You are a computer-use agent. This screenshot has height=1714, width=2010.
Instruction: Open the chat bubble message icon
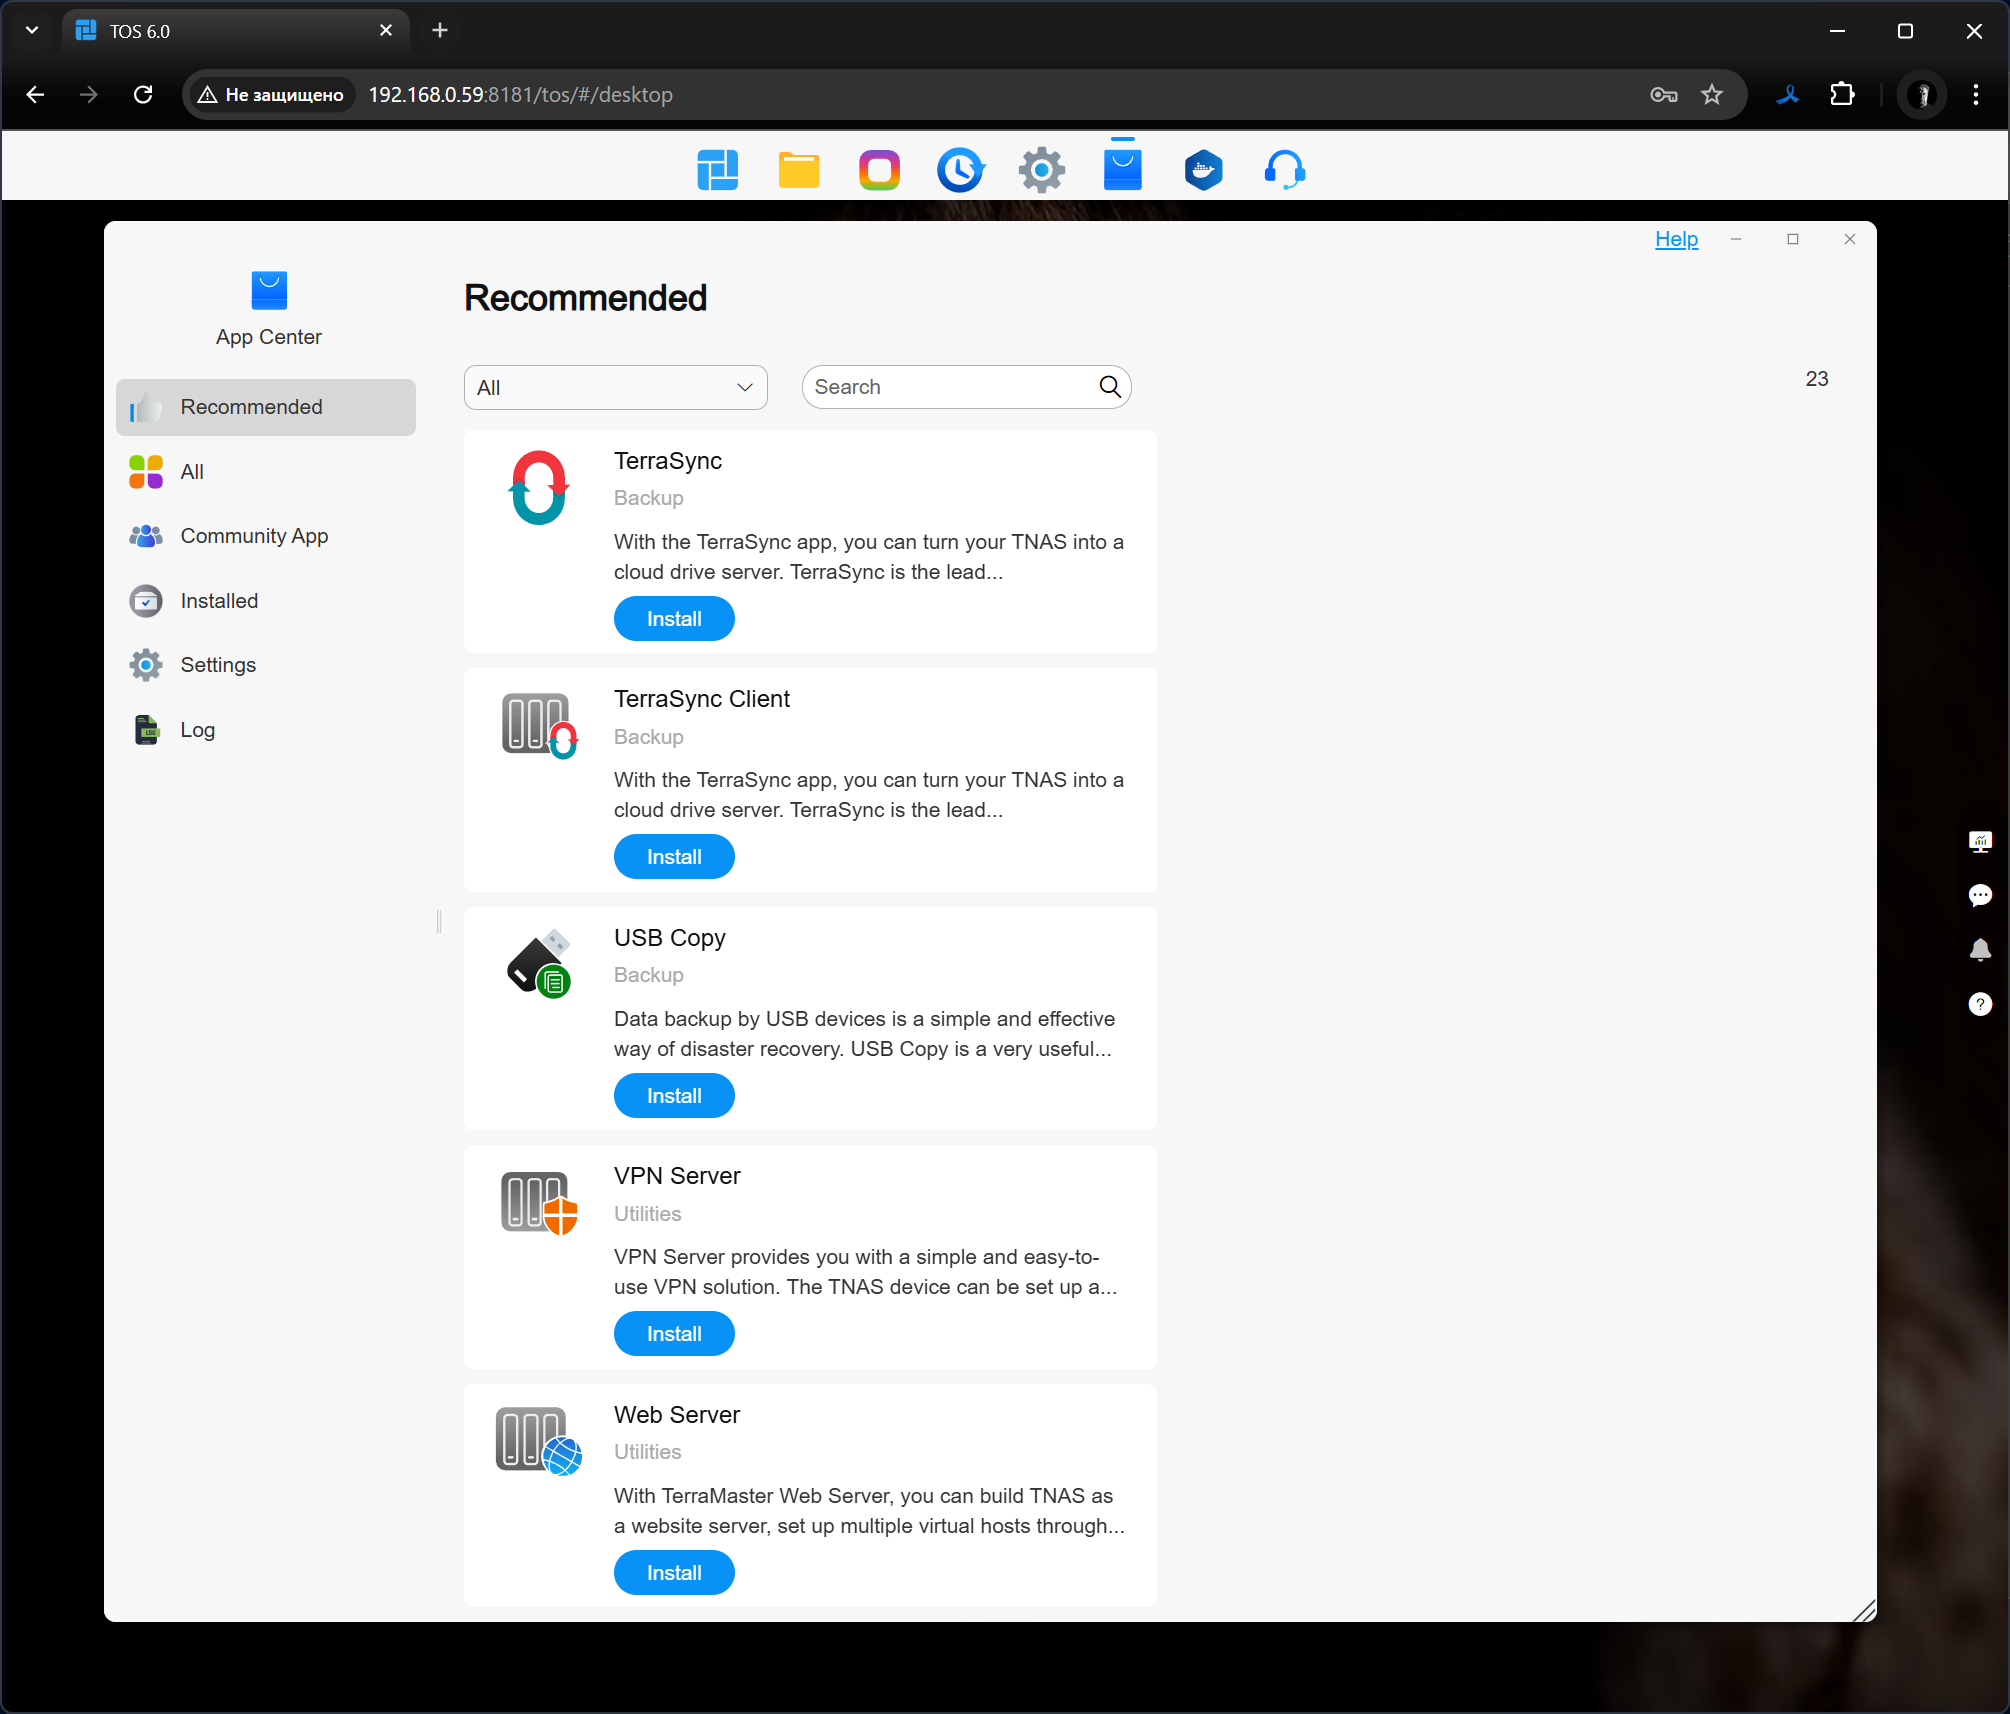point(1979,895)
